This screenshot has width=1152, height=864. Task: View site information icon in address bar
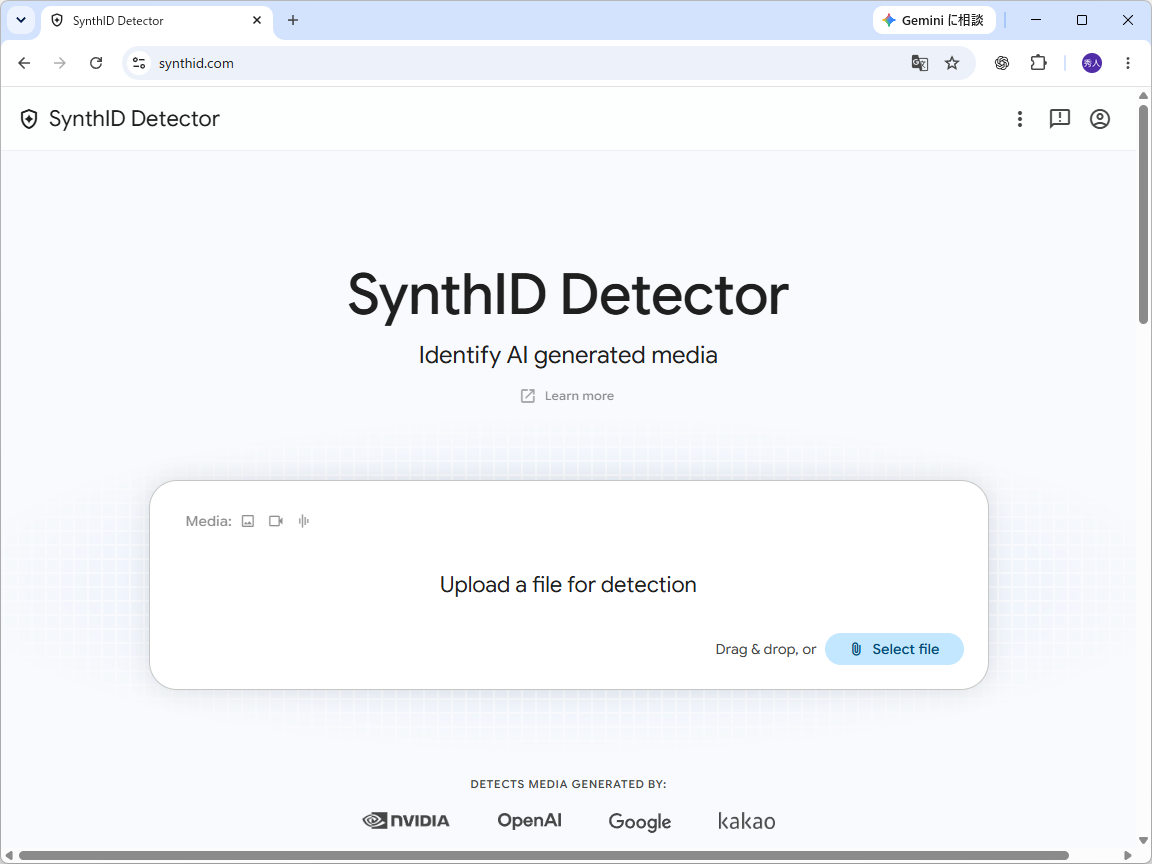coord(139,63)
